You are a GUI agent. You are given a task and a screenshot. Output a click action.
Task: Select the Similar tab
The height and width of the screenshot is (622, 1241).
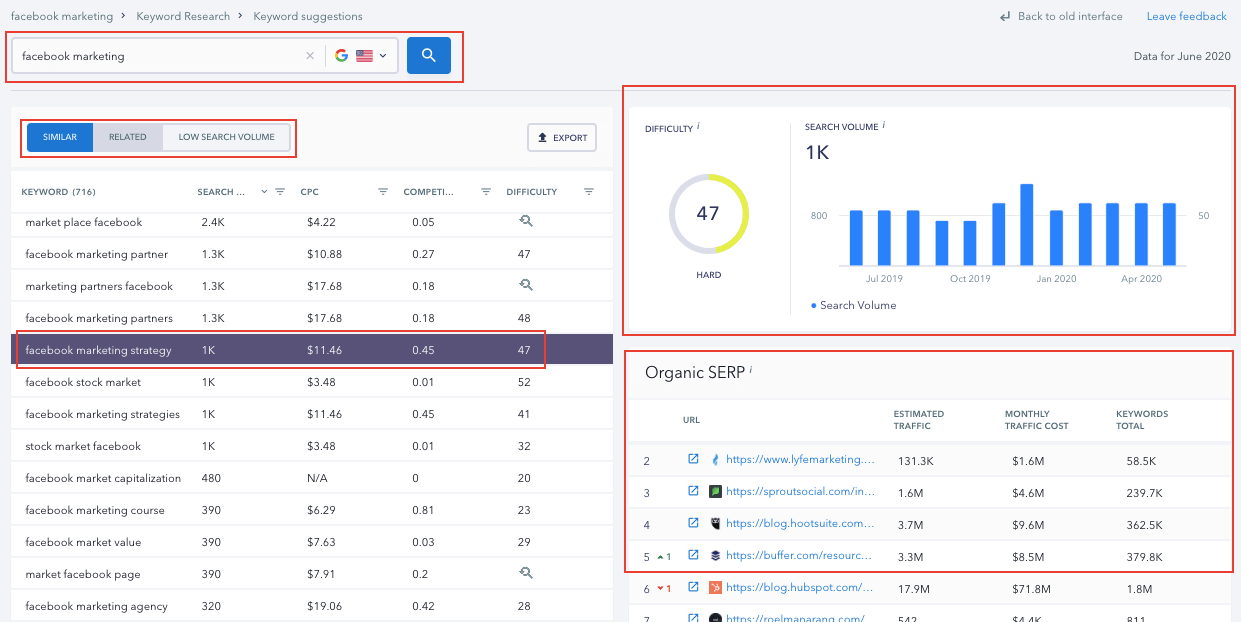coord(60,137)
